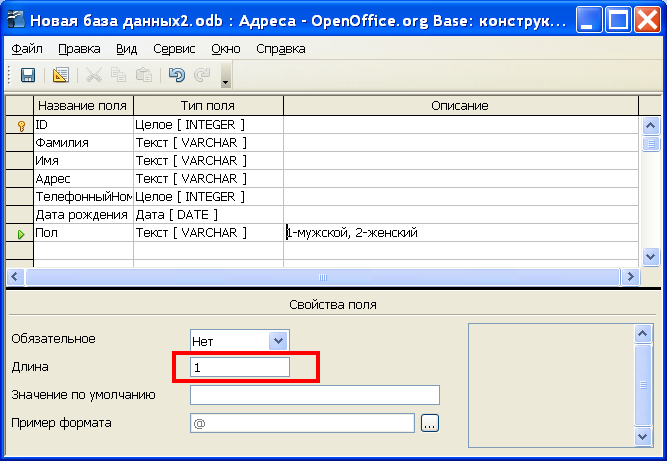Click into the Длина input field
Viewport: 667px width, 461px height.
(240, 367)
